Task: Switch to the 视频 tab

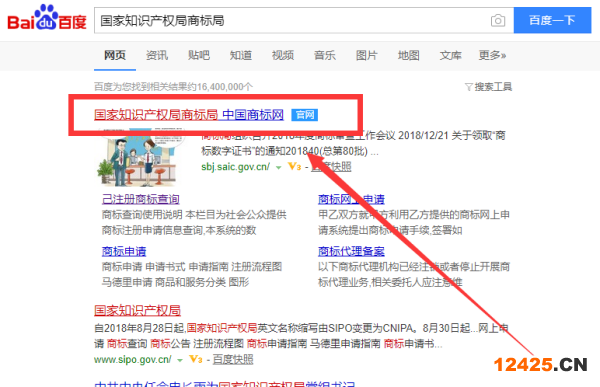Action: pos(283,56)
